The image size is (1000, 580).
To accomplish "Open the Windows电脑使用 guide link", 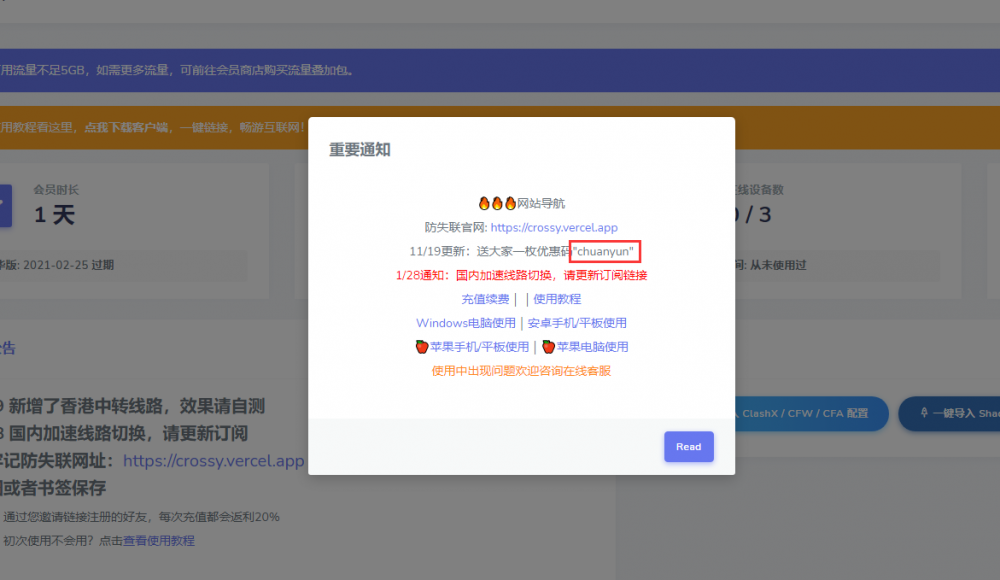I will (x=466, y=323).
